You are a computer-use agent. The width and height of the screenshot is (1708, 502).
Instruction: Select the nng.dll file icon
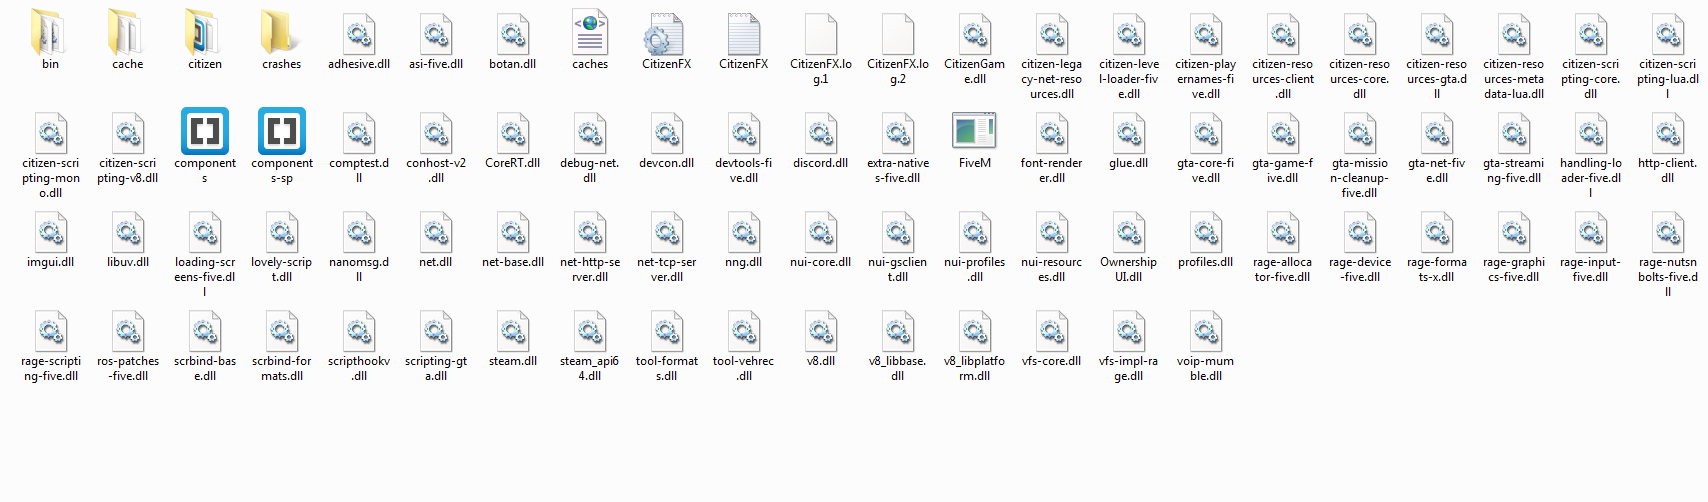pyautogui.click(x=744, y=231)
